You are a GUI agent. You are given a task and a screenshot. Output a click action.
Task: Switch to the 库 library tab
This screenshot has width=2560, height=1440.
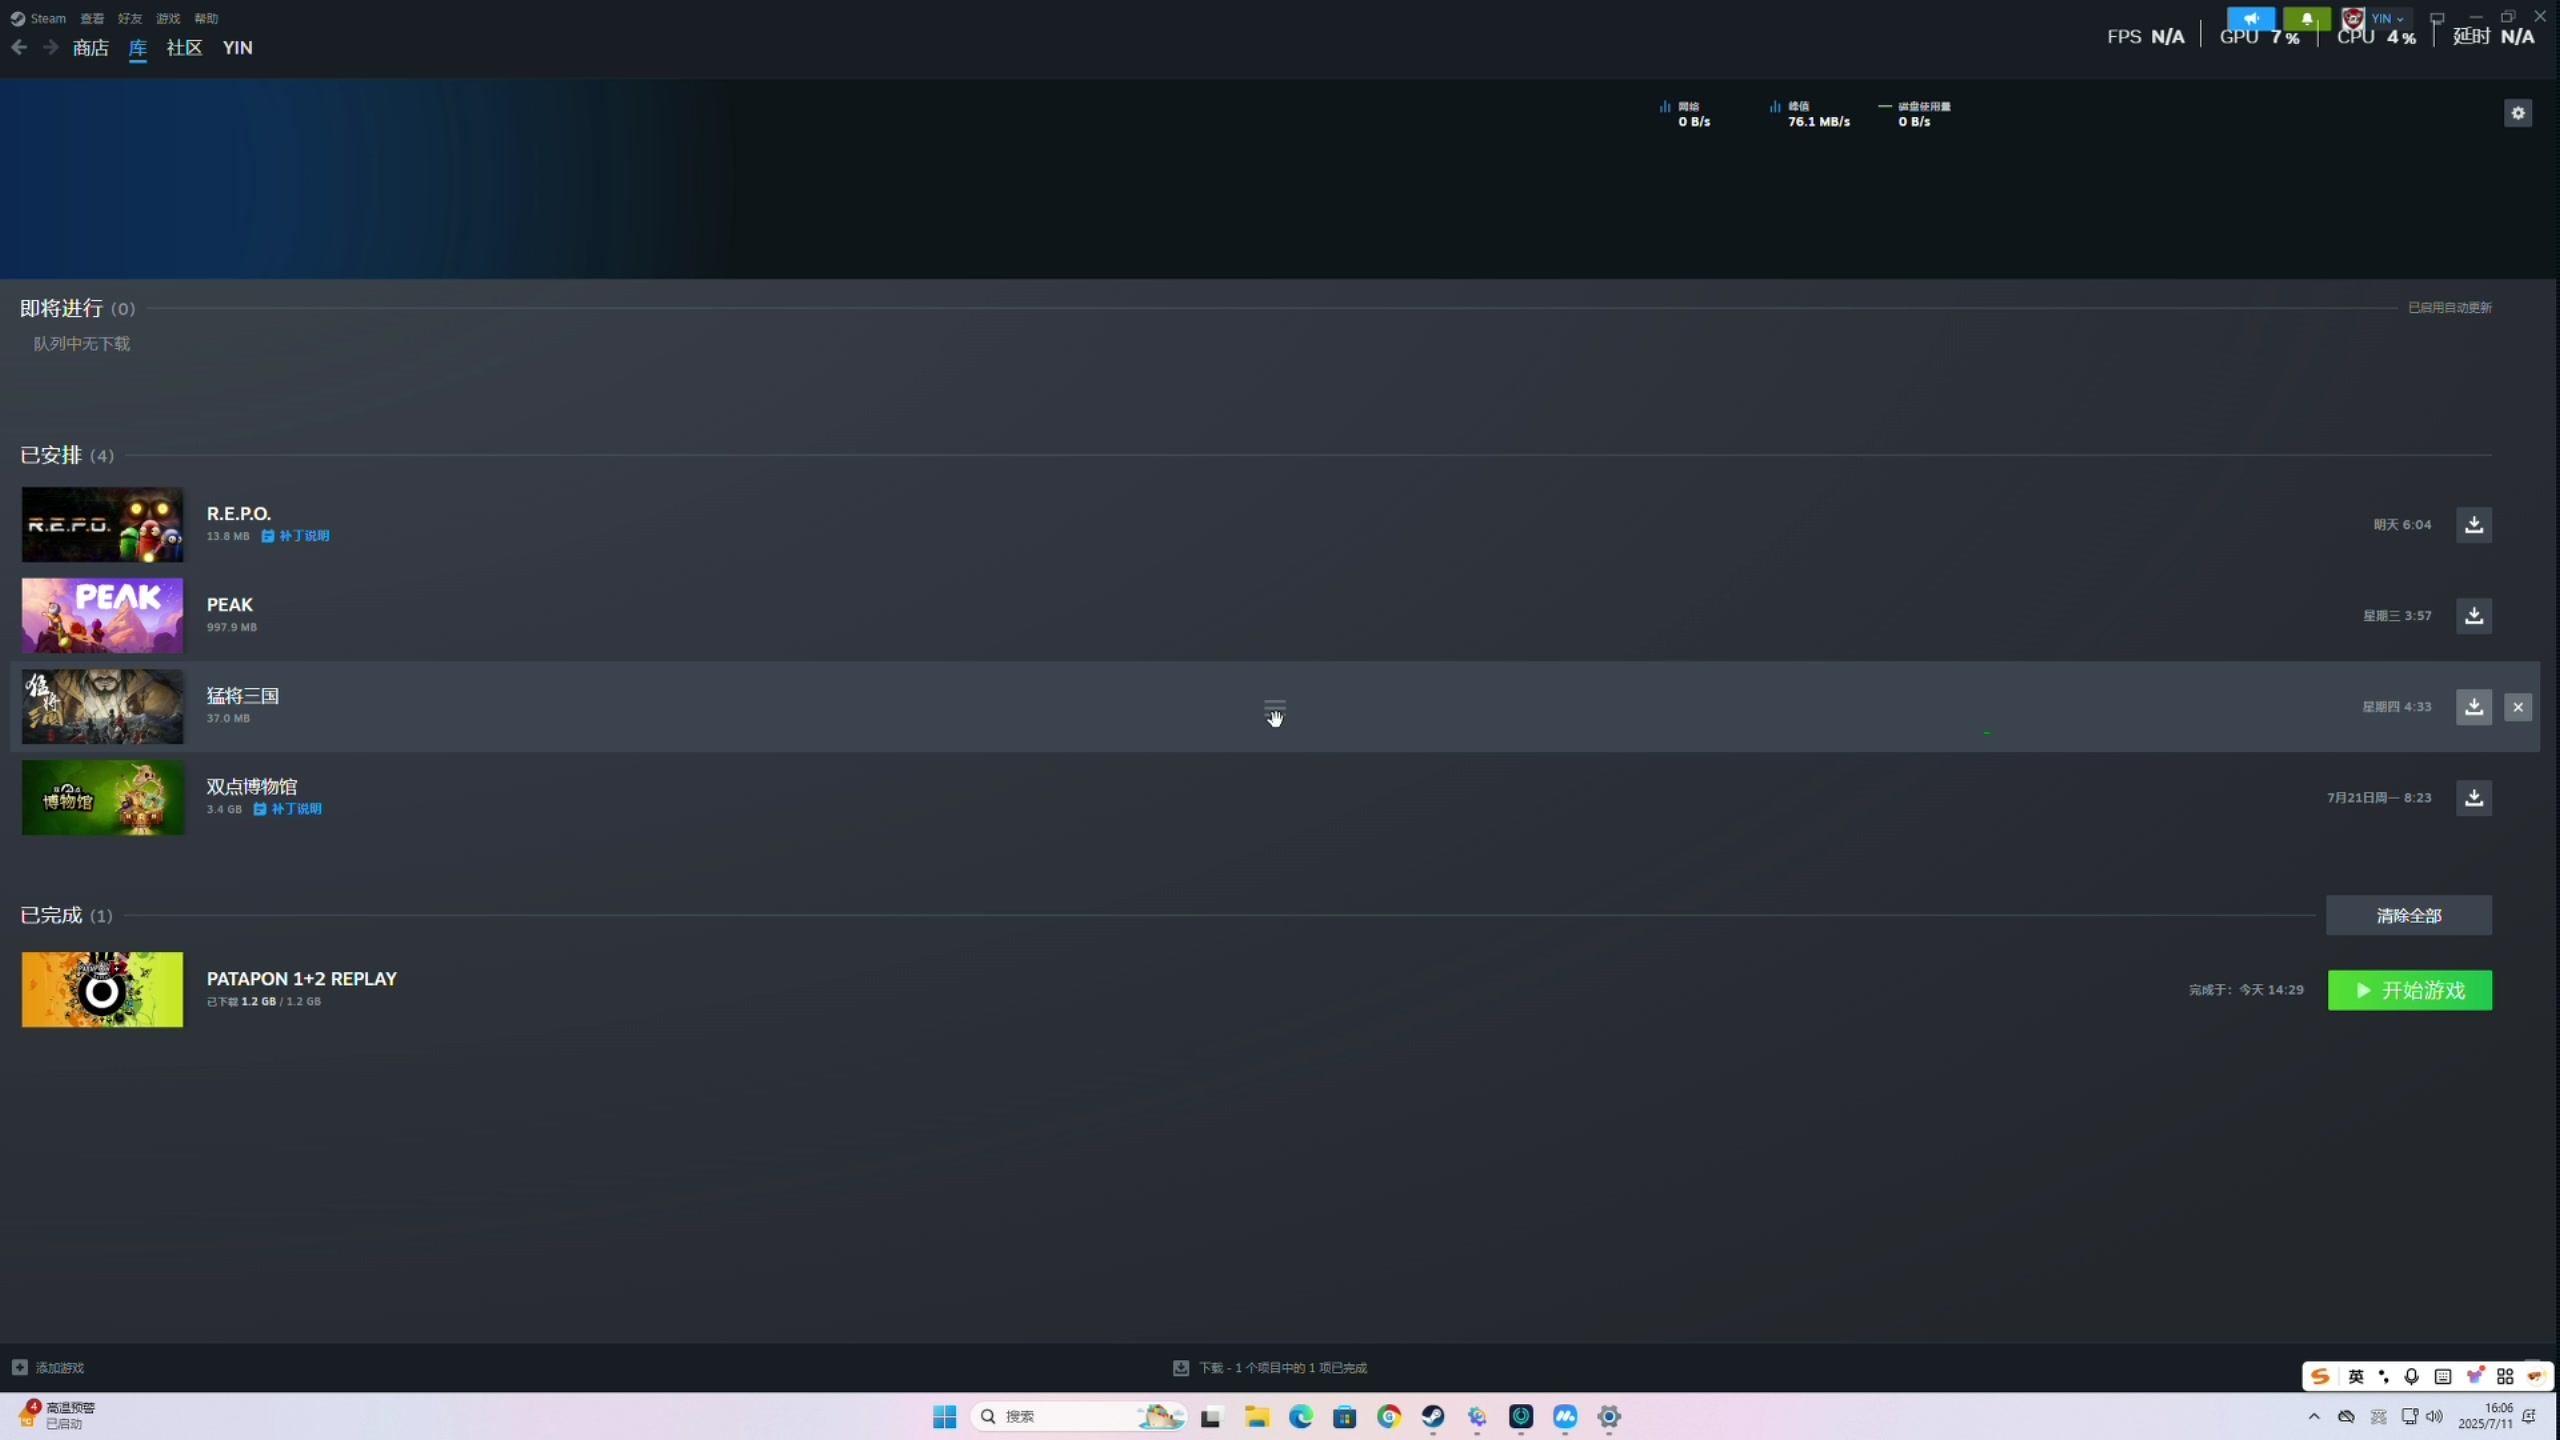pyautogui.click(x=138, y=48)
